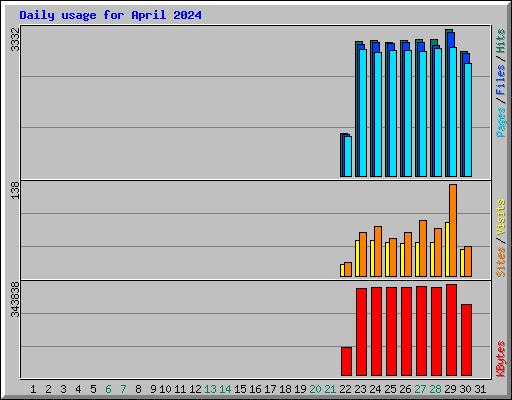Click day 29 on the date axis
The width and height of the screenshot is (512, 400).
[450, 389]
